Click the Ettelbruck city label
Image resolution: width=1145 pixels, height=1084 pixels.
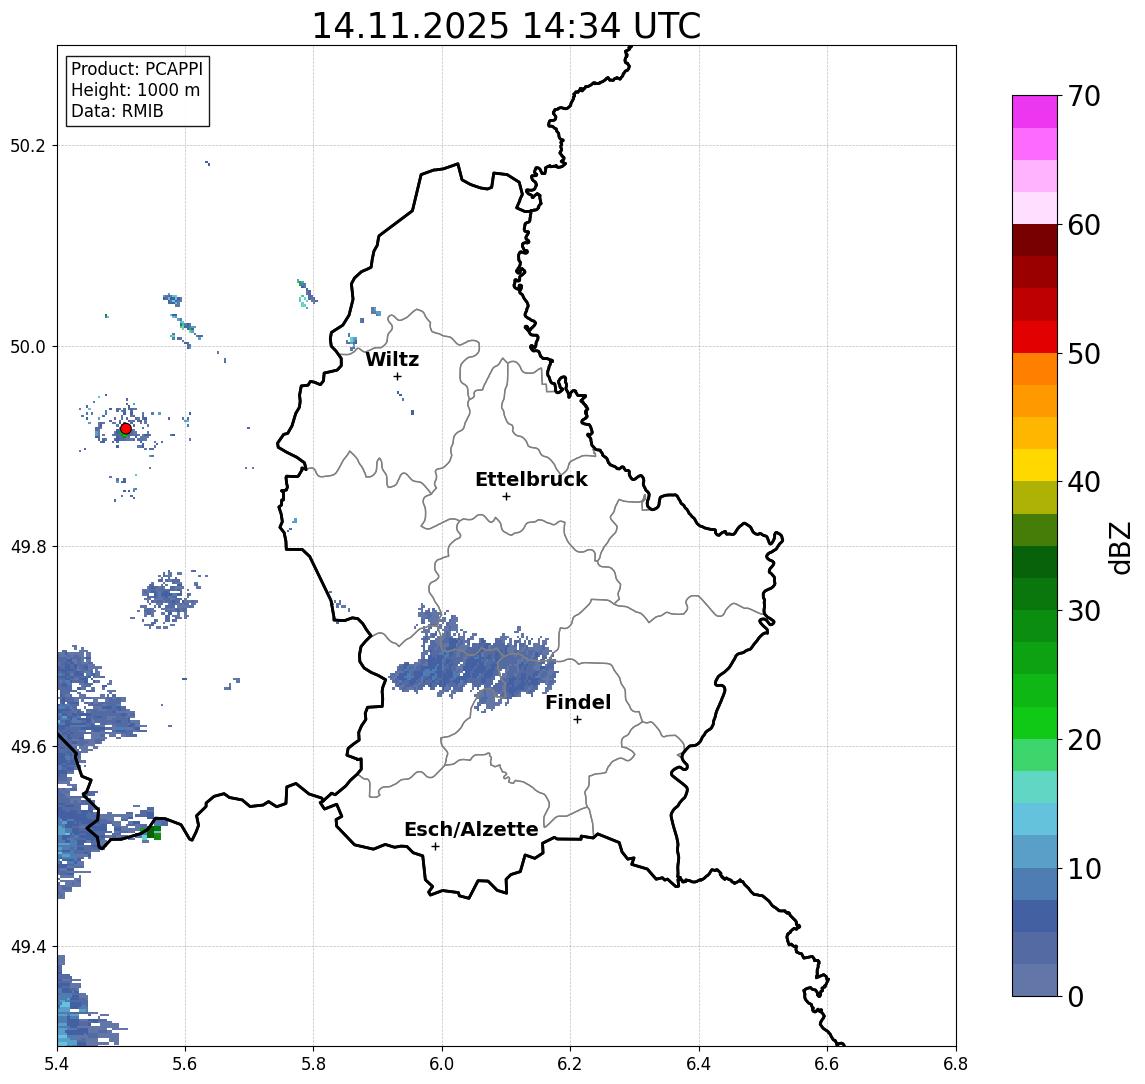coord(531,479)
